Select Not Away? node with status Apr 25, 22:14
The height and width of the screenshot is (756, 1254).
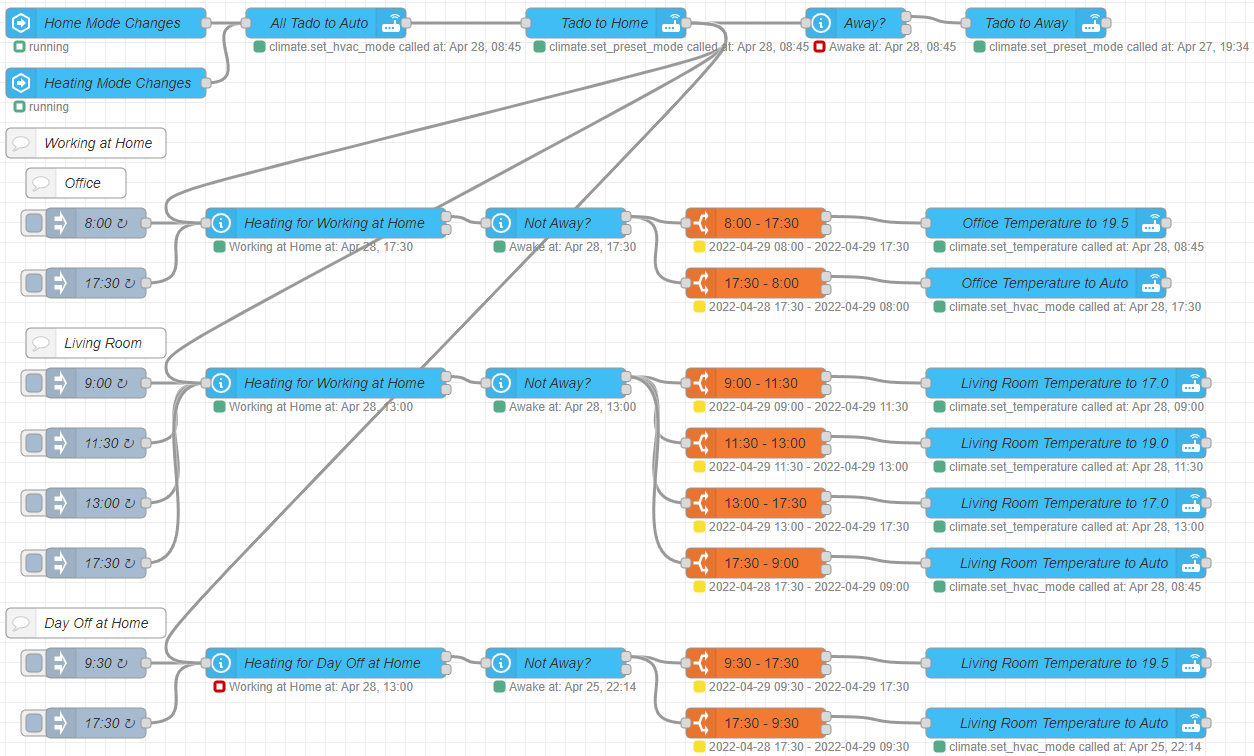point(556,663)
